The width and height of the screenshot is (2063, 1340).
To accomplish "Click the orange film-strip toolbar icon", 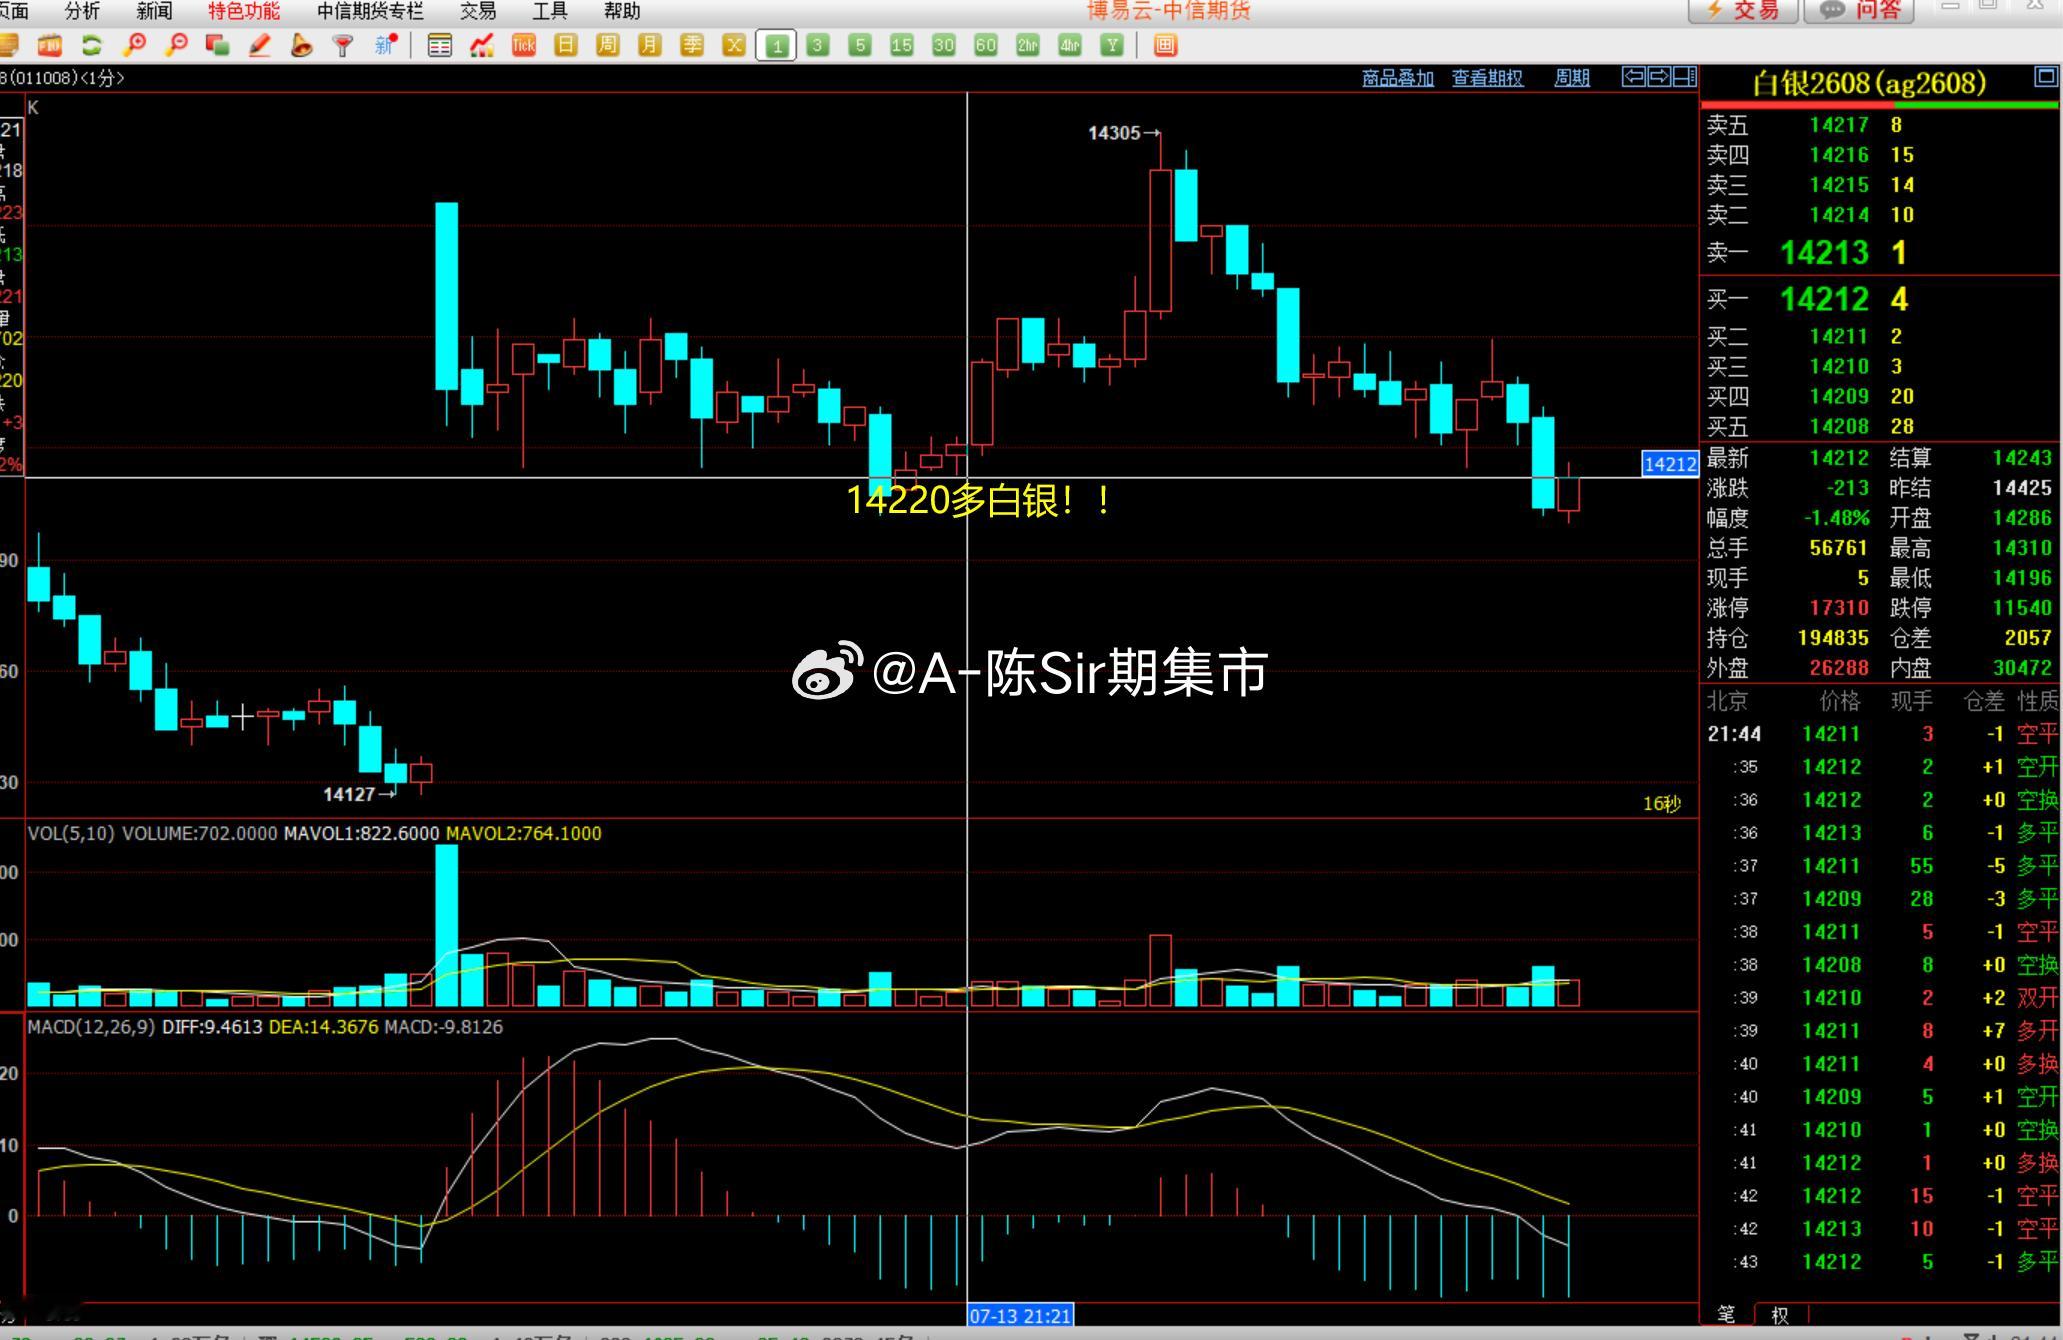I will [x=49, y=45].
